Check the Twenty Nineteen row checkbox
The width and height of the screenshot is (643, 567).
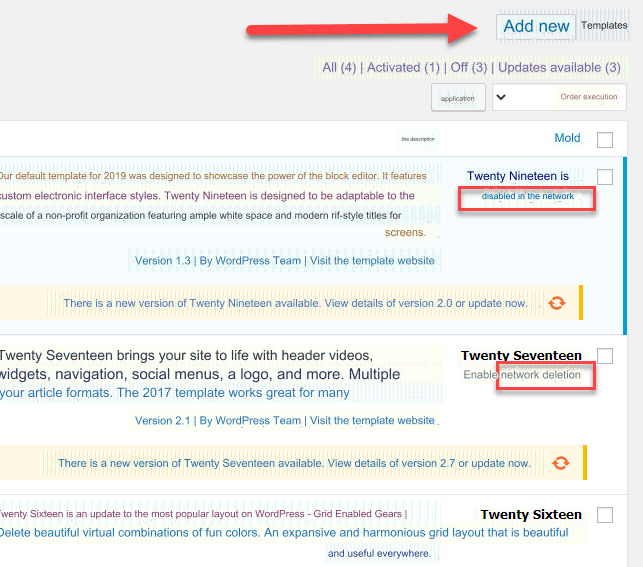[605, 177]
